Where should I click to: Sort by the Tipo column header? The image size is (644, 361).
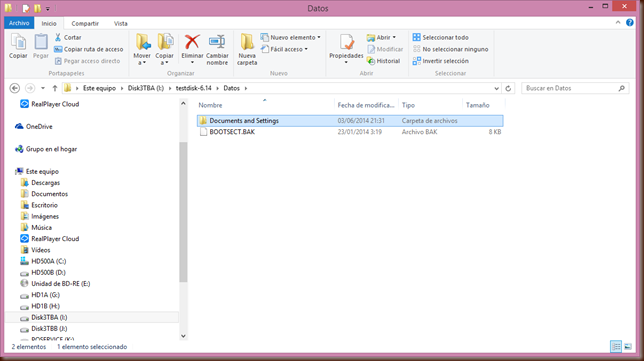tap(408, 105)
